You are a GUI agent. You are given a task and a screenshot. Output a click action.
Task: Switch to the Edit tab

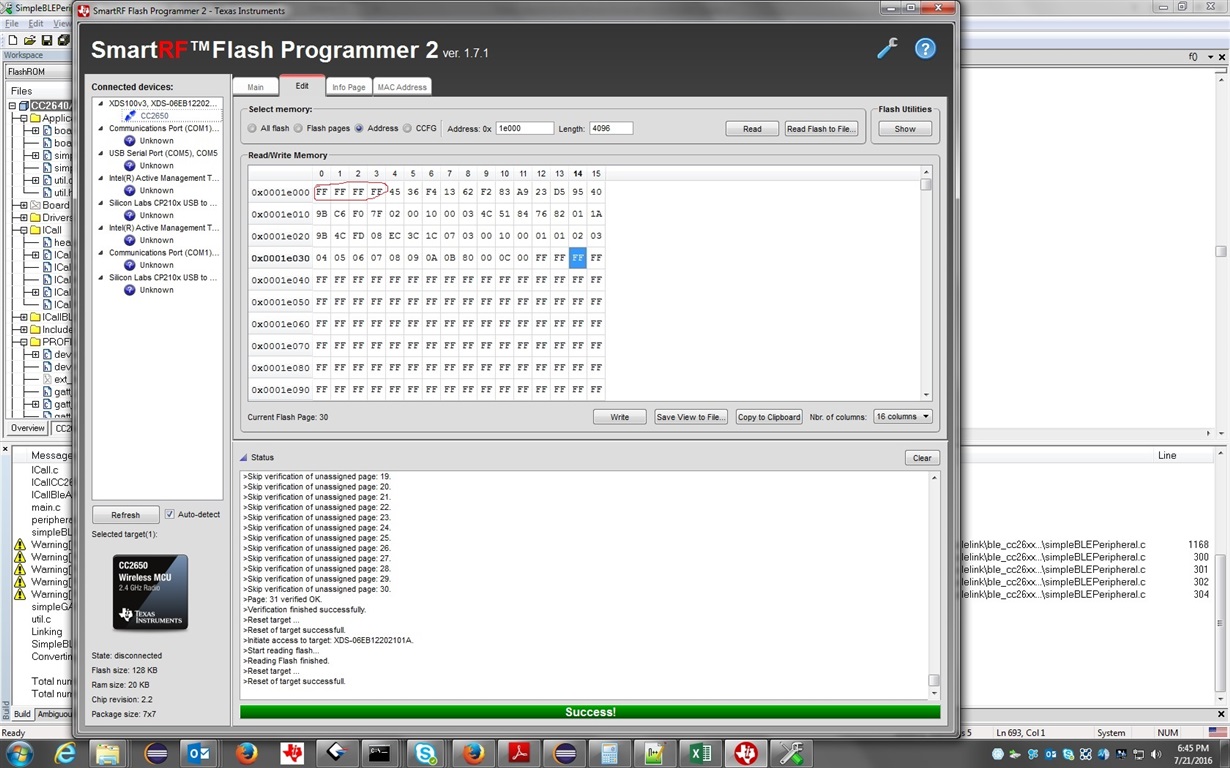[x=302, y=86]
